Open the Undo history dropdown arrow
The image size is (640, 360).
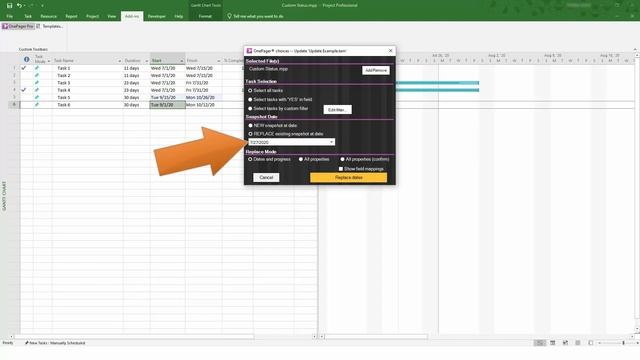coord(24,5)
